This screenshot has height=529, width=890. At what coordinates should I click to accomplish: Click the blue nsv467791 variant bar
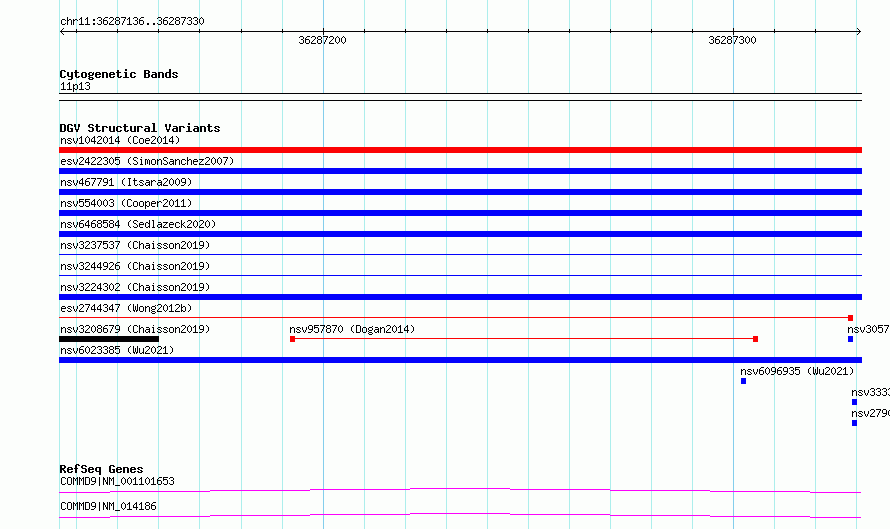pyautogui.click(x=460, y=192)
